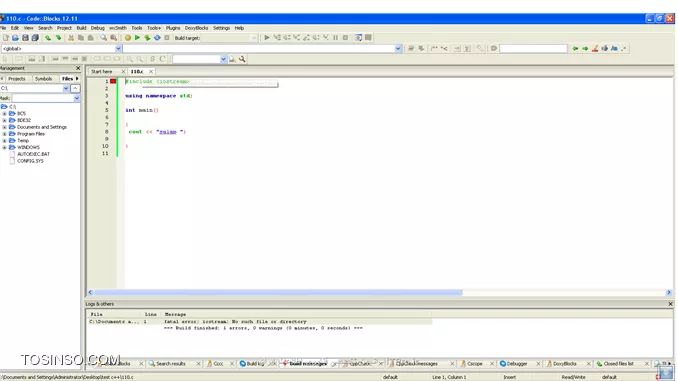Click the Cut scissors icon
Image resolution: width=678 pixels, height=381 pixels.
coord(71,38)
